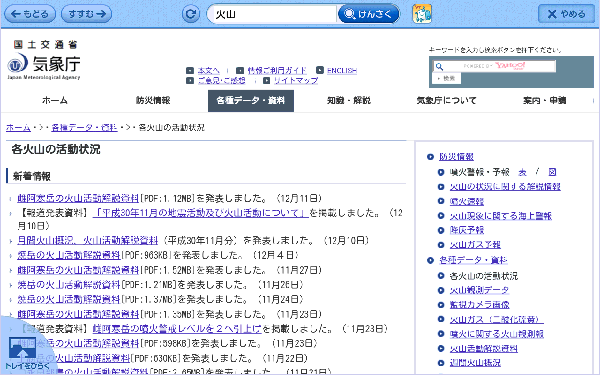Open sidebar 防災情報 link
600x375 pixels.
[x=456, y=157]
